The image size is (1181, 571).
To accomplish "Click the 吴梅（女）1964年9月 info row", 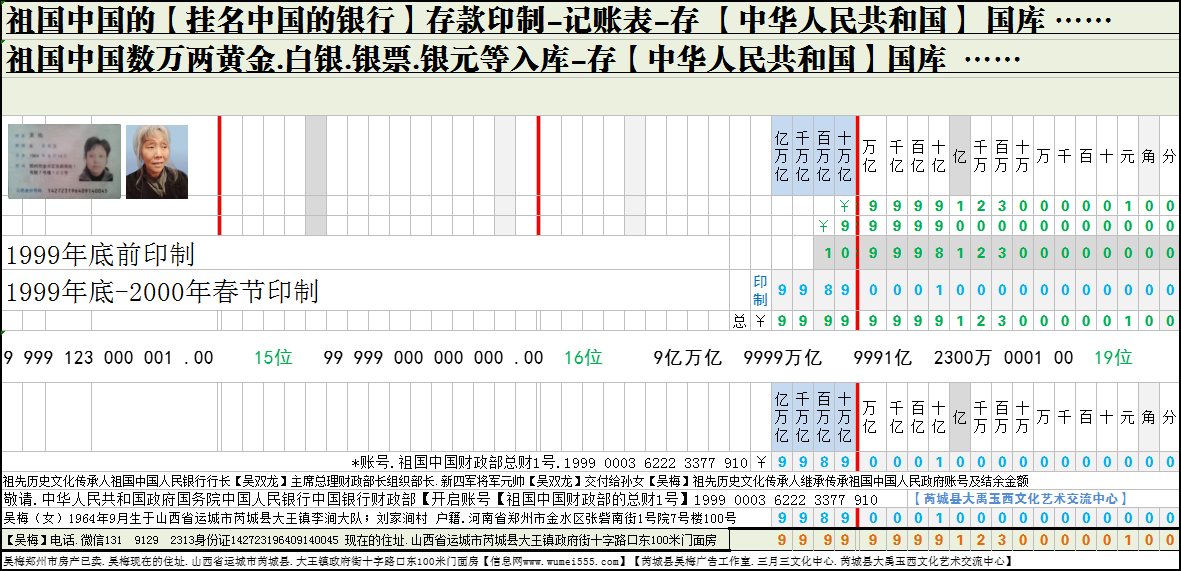I will click(370, 519).
